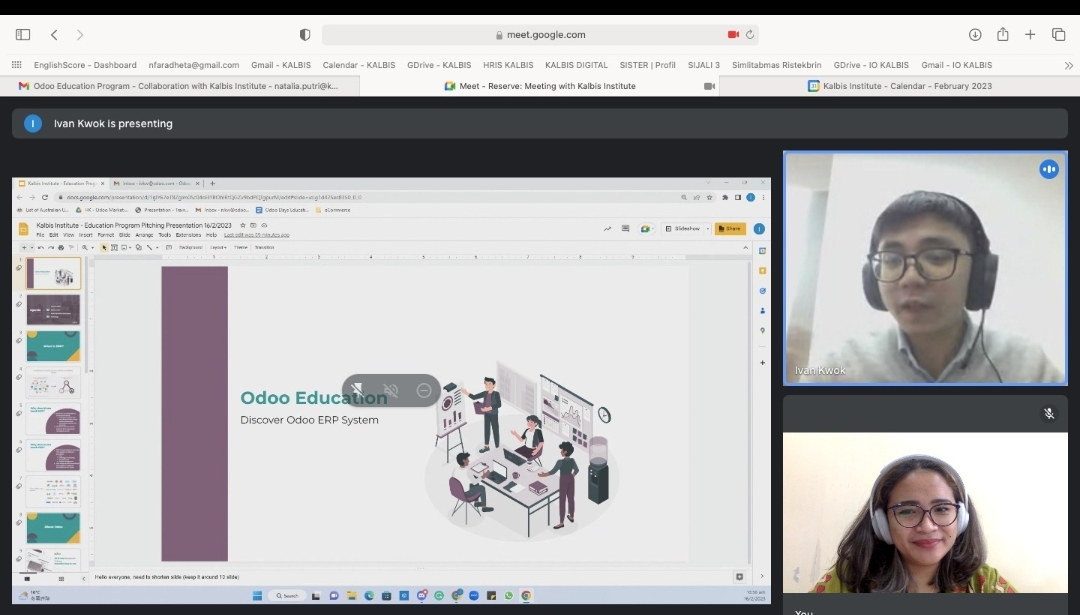
Task: Collapse the filmstrip with left chevron
Action: click(84, 578)
